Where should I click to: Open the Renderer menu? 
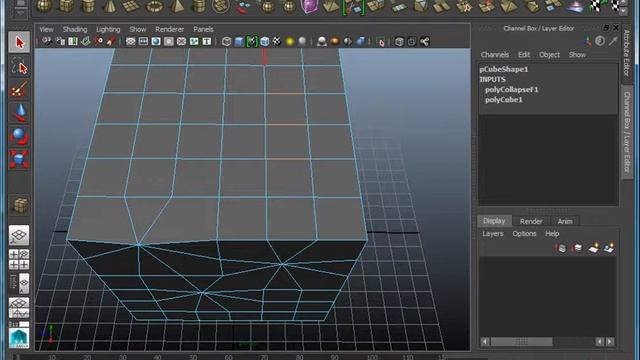(x=169, y=29)
